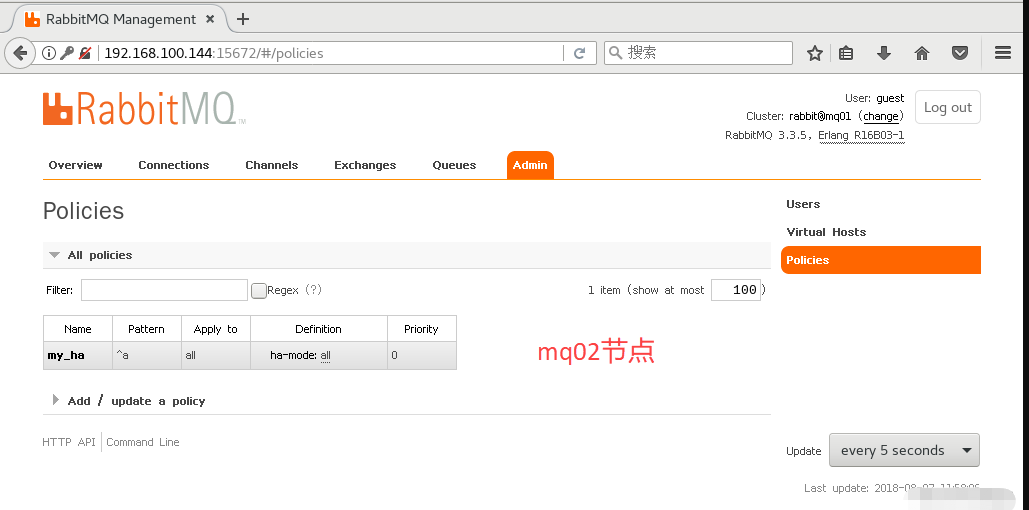
Task: Open the downloads arrow icon
Action: 884,53
